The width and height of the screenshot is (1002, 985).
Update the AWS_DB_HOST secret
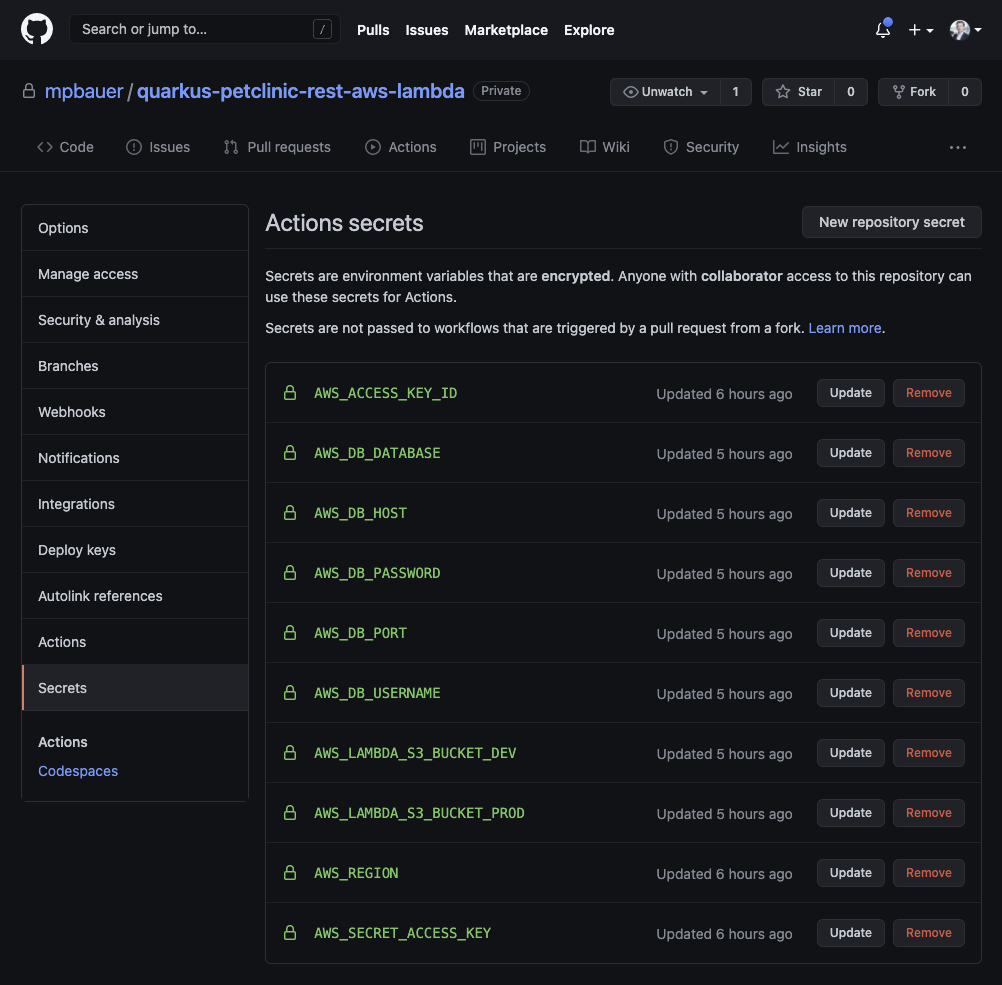[851, 513]
